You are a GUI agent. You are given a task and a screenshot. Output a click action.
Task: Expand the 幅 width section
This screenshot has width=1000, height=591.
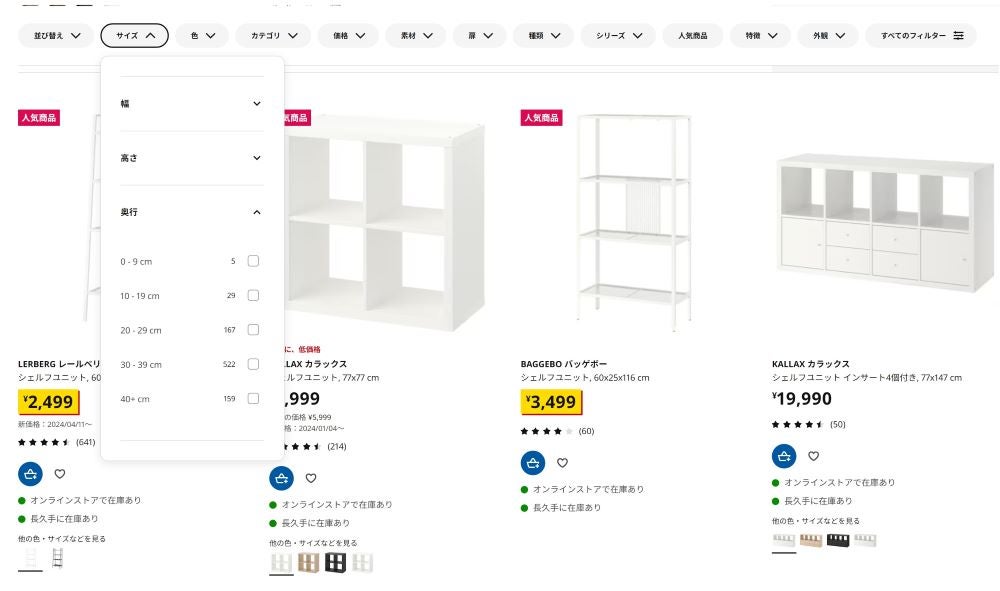191,104
